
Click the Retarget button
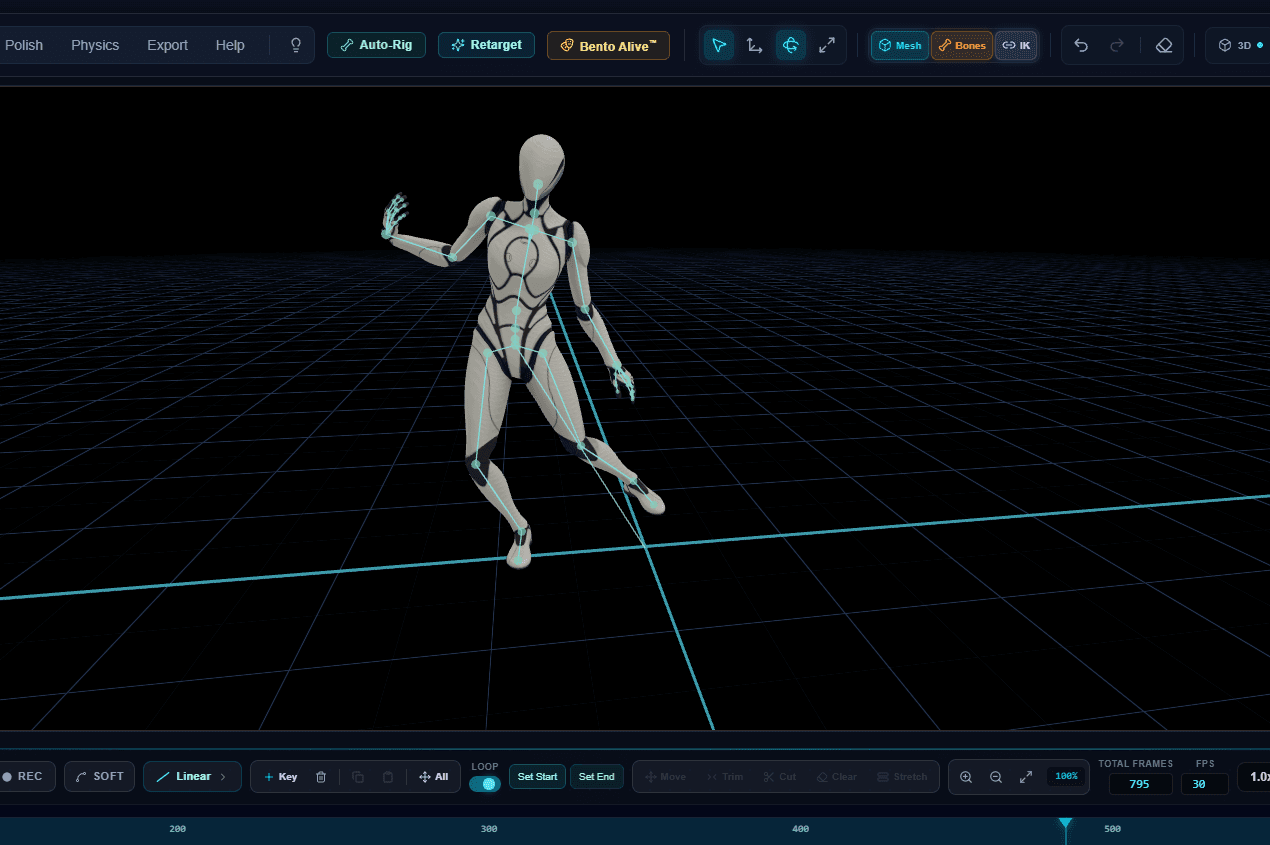[x=486, y=45]
